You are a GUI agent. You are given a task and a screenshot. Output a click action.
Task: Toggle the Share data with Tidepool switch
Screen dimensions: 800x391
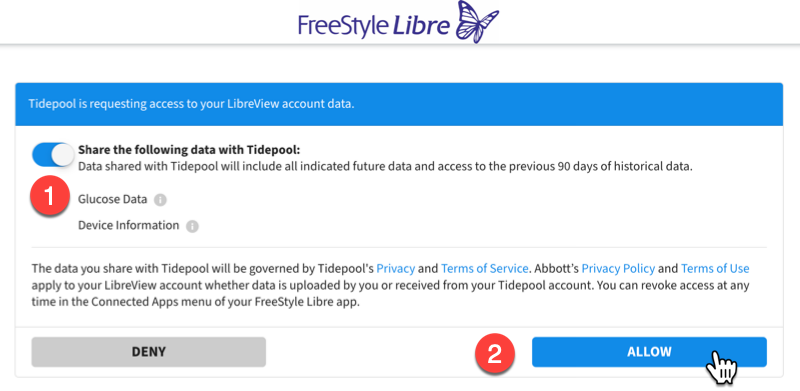point(53,155)
